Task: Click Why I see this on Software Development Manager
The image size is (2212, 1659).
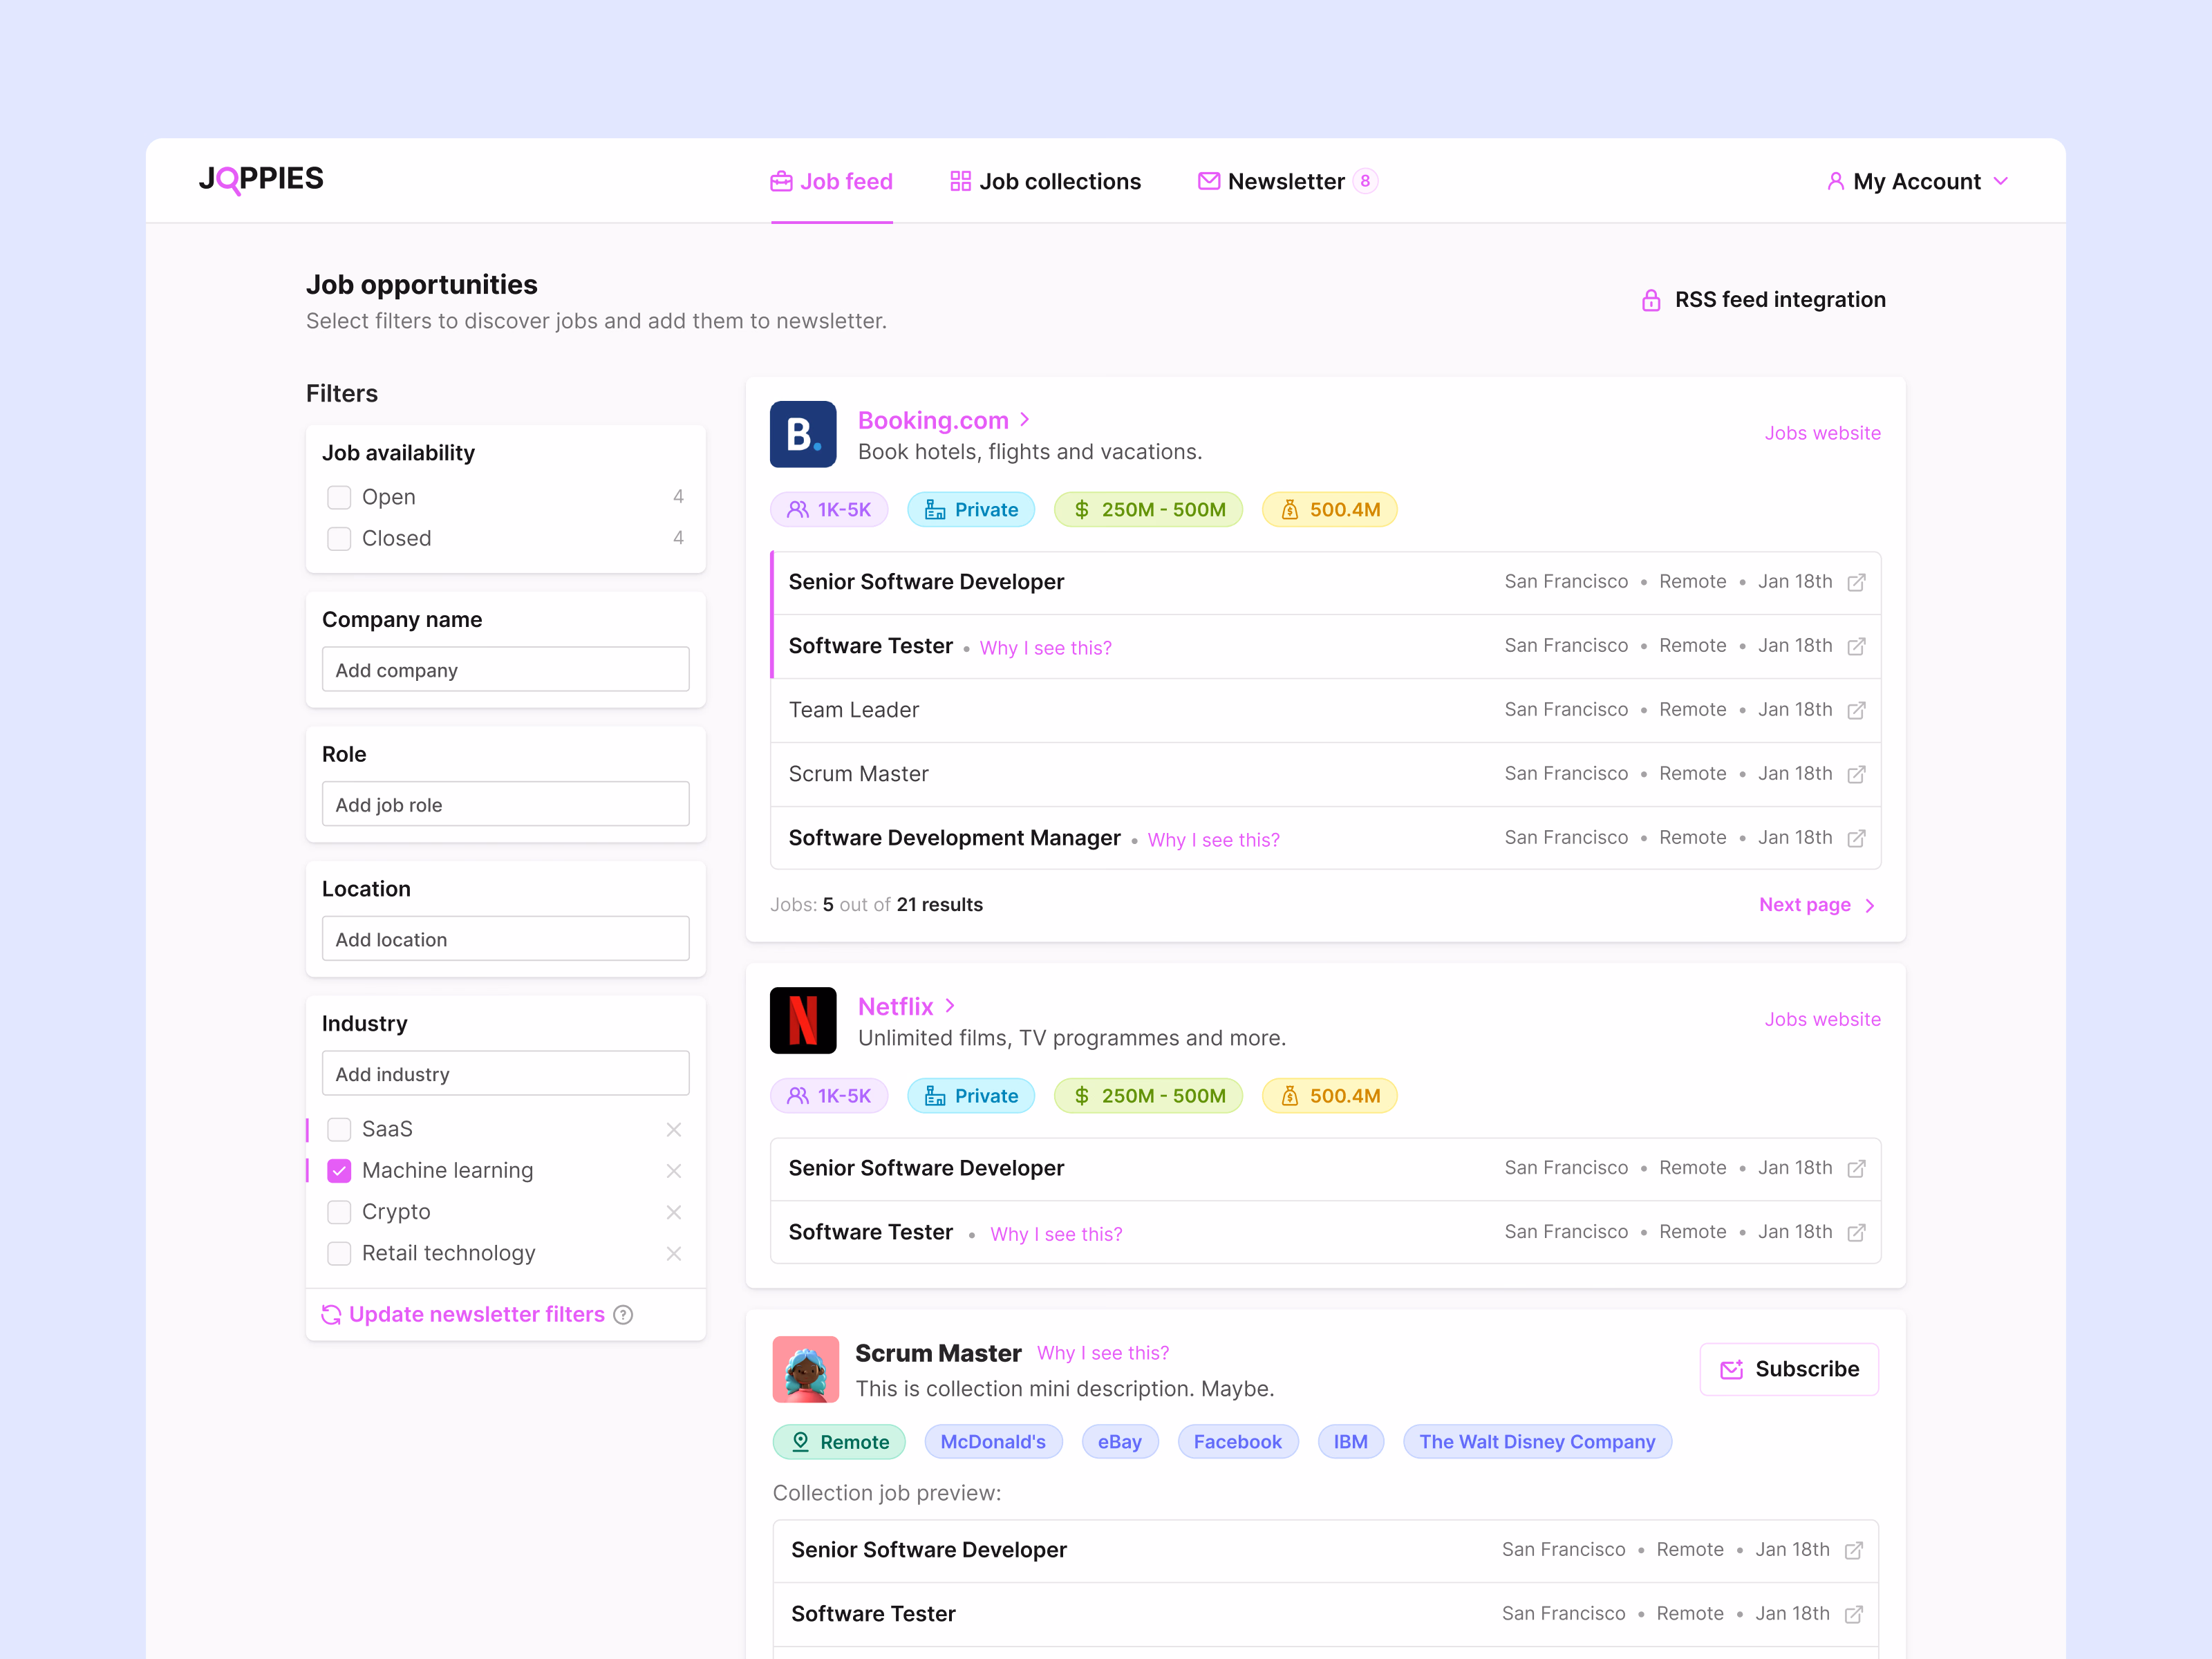Action: coord(1213,840)
